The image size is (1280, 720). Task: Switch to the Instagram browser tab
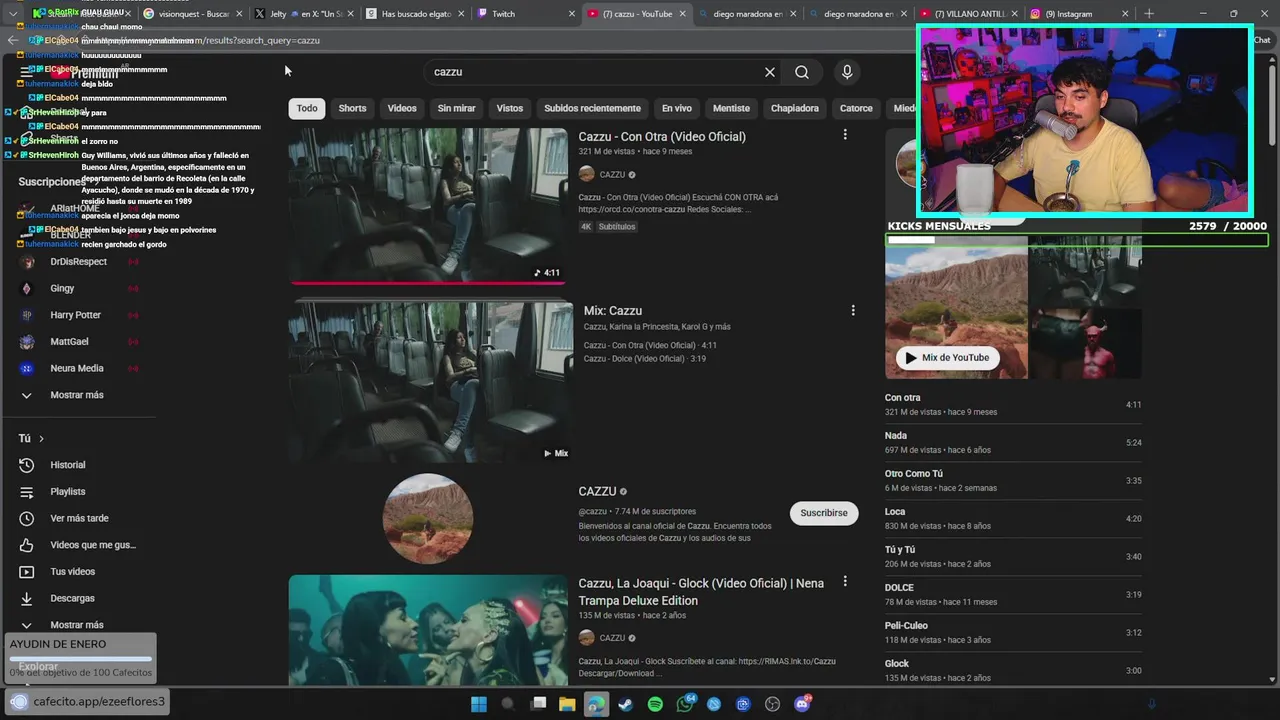coord(1078,13)
